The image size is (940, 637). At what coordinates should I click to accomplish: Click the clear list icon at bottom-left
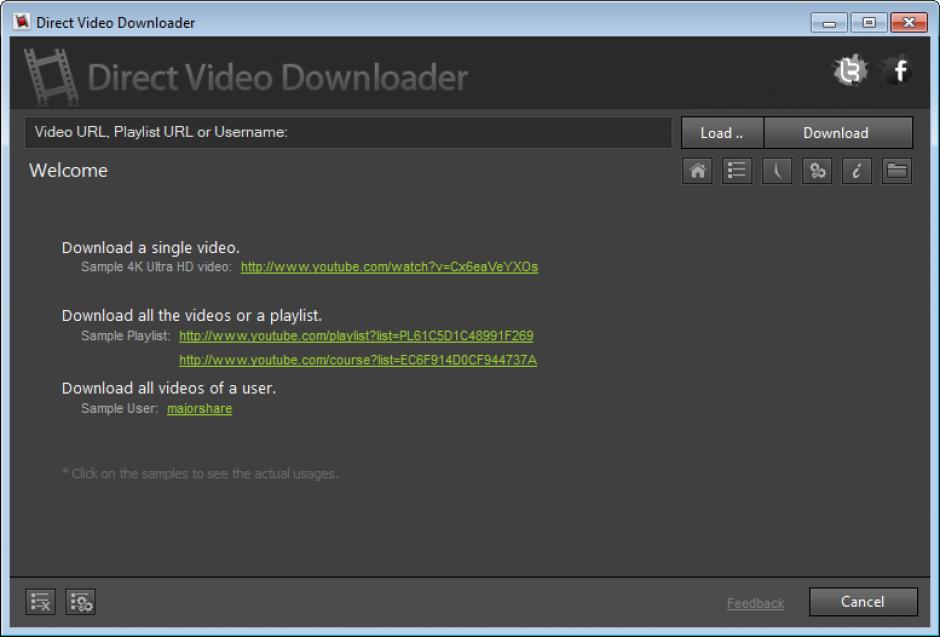pyautogui.click(x=40, y=602)
